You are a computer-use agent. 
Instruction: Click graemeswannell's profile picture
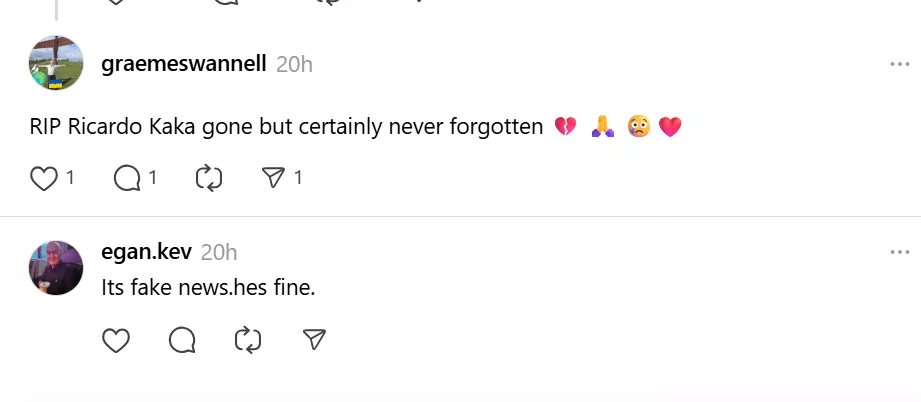click(x=56, y=63)
